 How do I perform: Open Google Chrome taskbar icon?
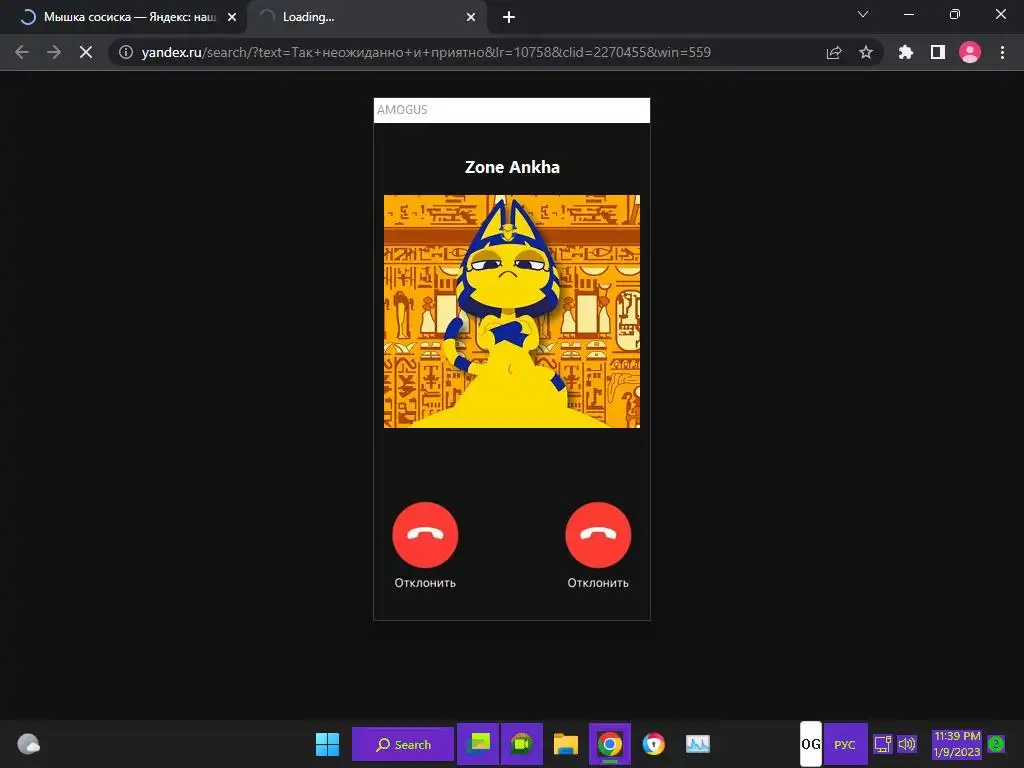(610, 744)
